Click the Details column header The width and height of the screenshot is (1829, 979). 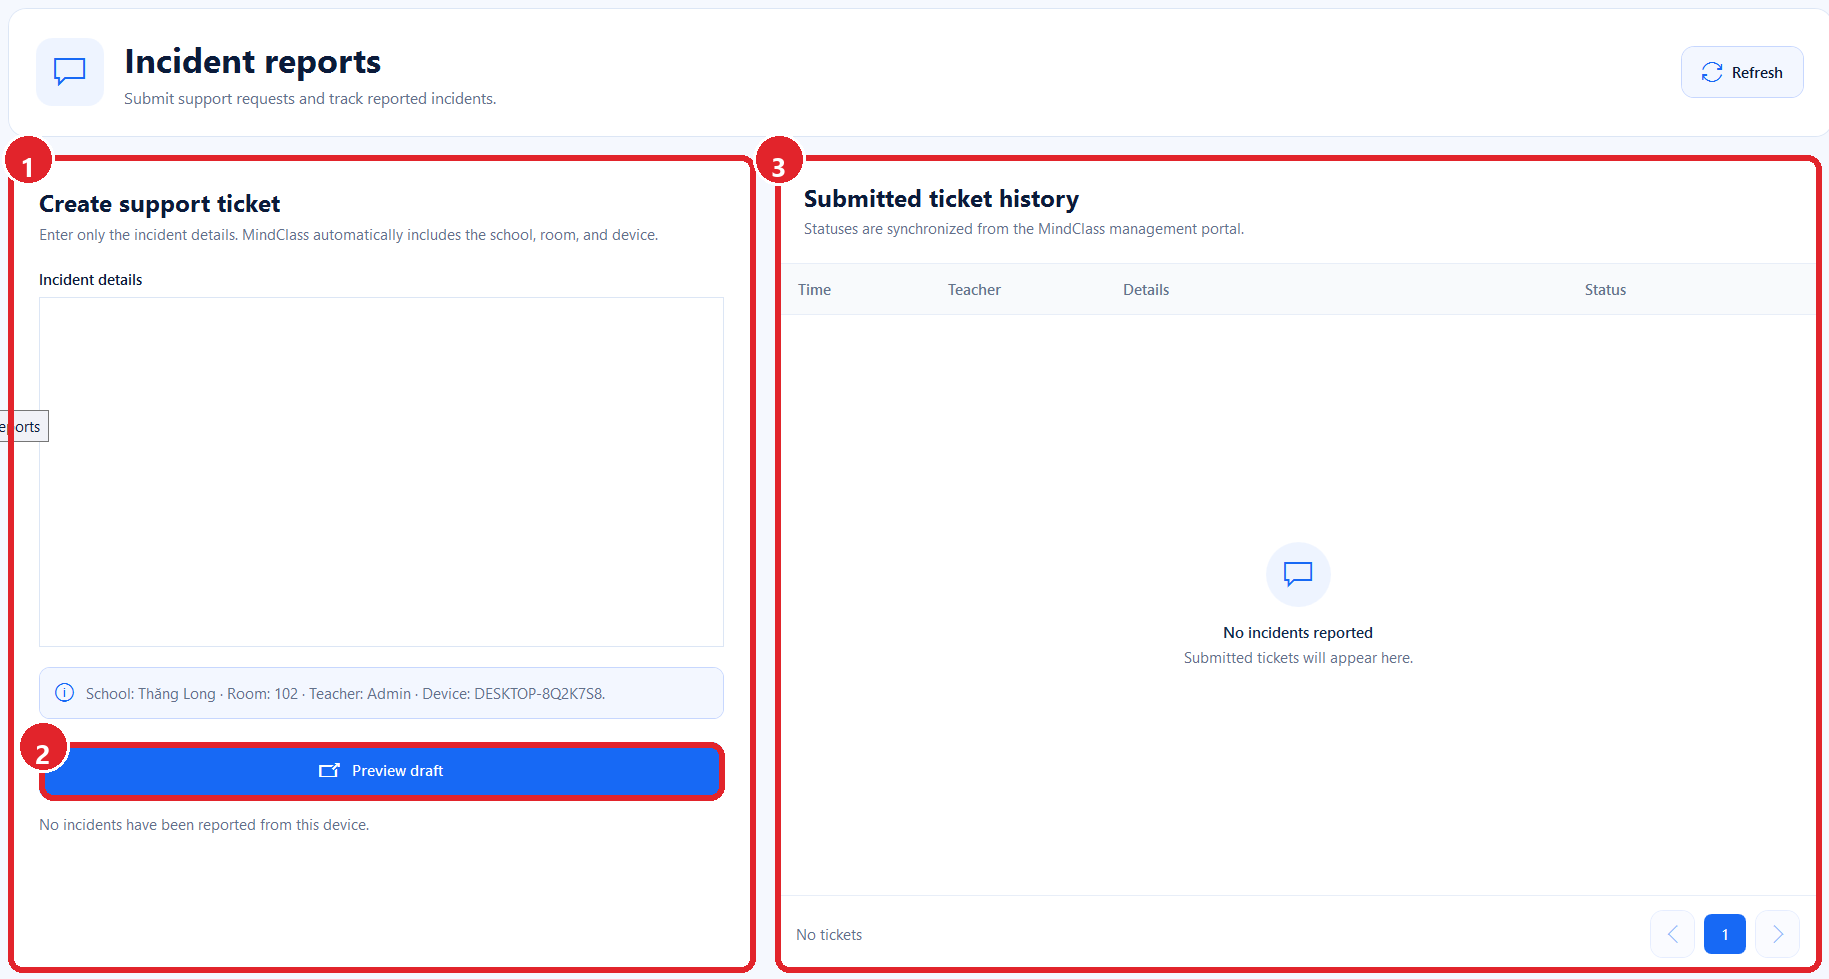coord(1146,290)
